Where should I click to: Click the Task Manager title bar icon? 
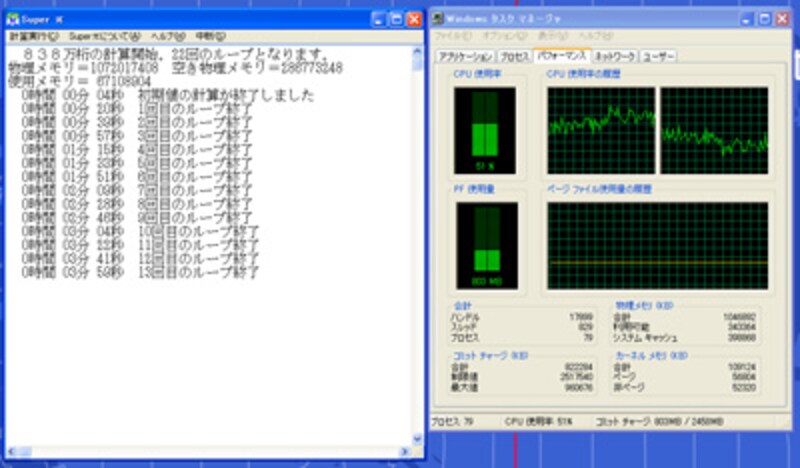coord(440,19)
